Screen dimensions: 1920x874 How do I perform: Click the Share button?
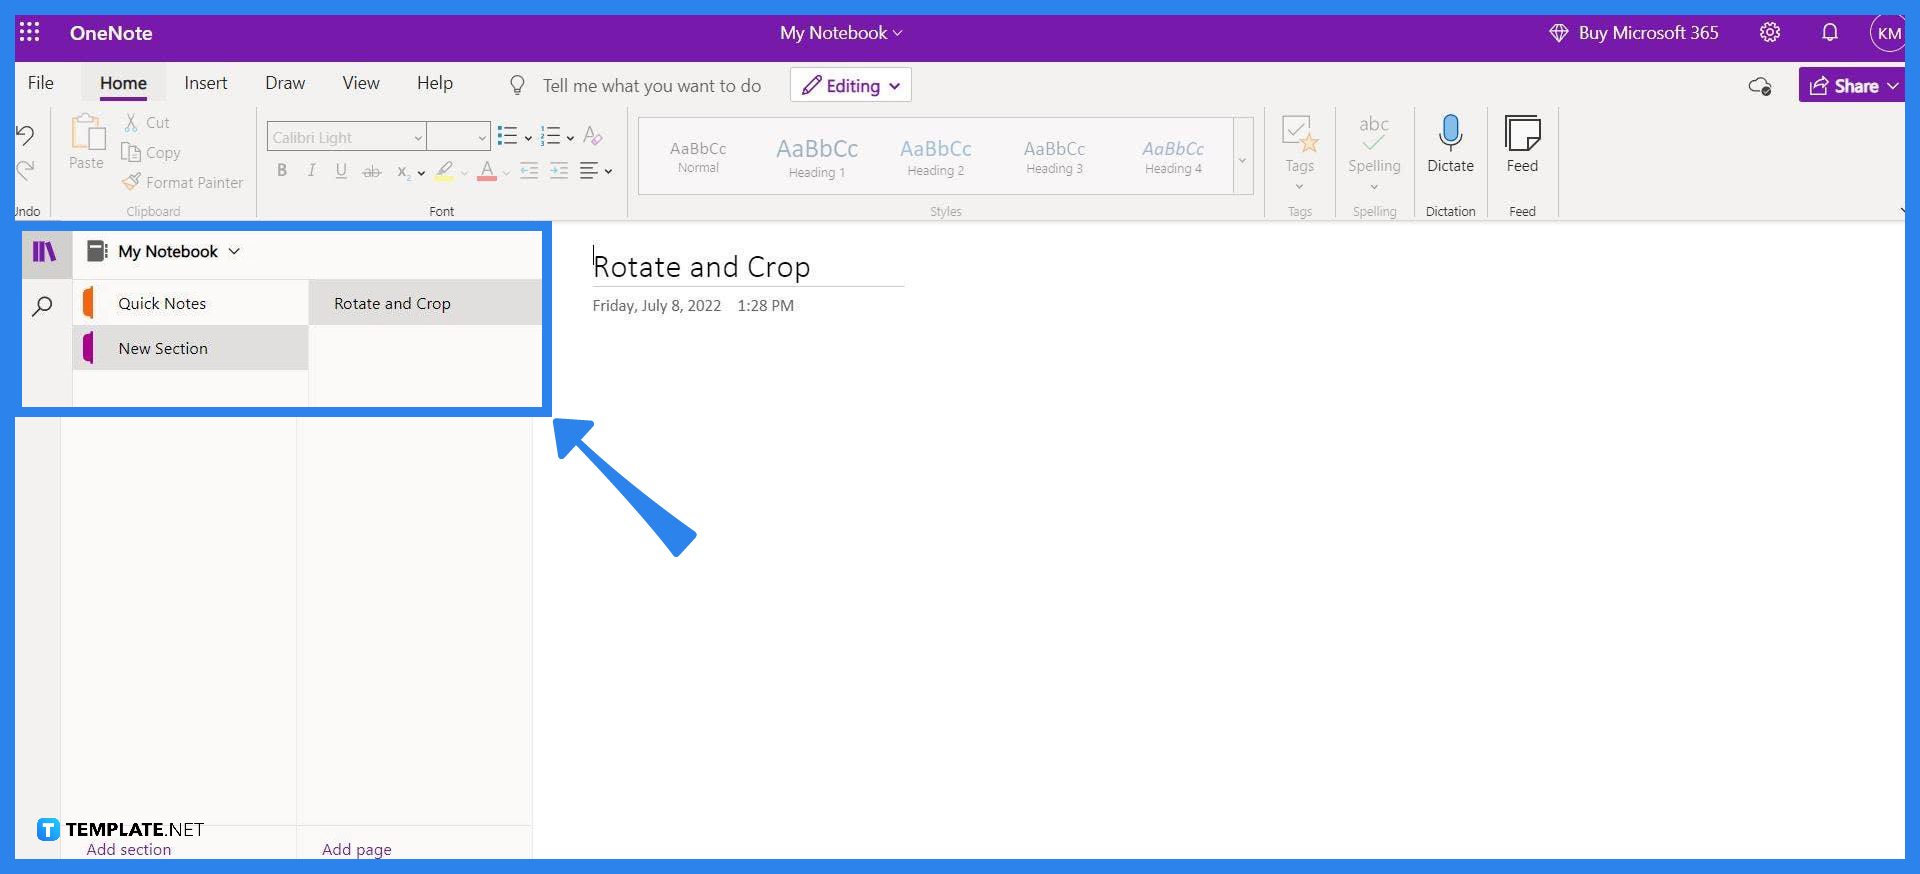(1853, 85)
